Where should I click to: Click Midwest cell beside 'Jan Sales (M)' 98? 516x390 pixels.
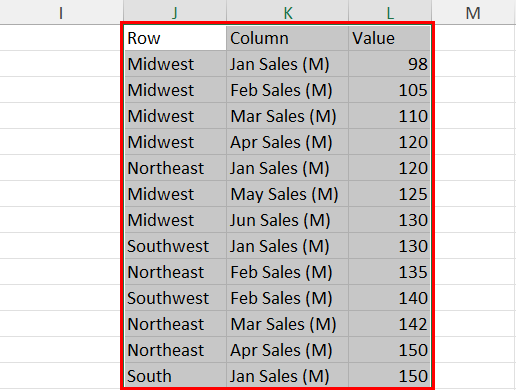pos(175,64)
